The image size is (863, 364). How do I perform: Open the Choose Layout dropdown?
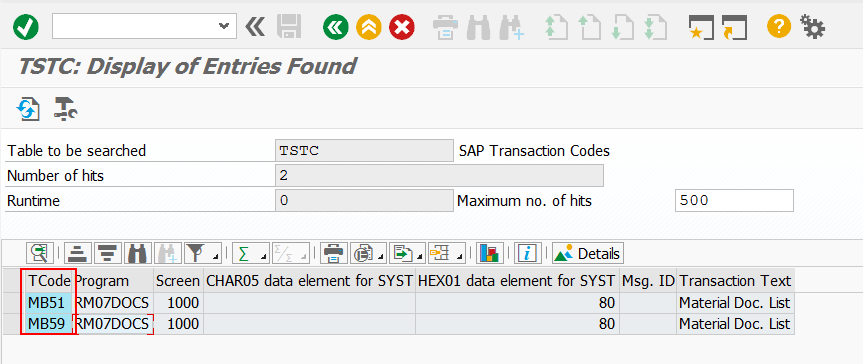point(447,253)
